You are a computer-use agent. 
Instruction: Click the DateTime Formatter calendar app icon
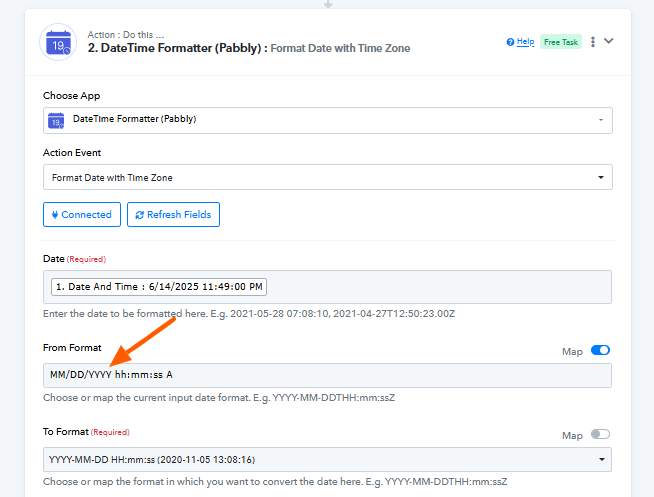(58, 43)
